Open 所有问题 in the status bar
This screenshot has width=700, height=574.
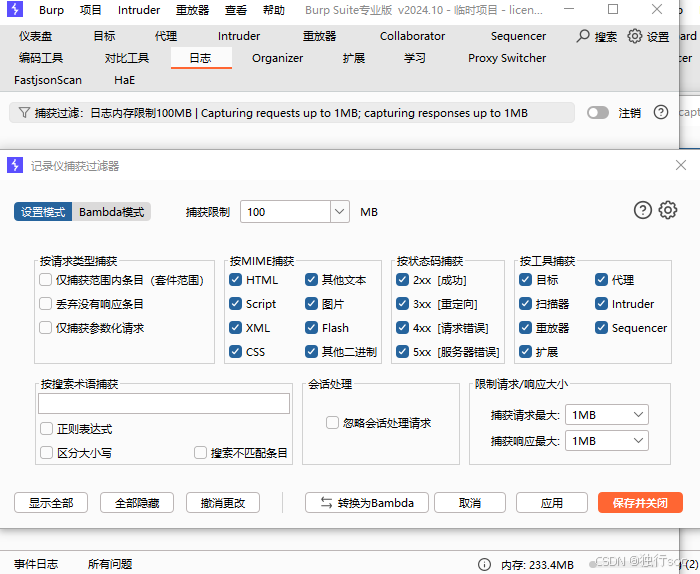(110, 564)
